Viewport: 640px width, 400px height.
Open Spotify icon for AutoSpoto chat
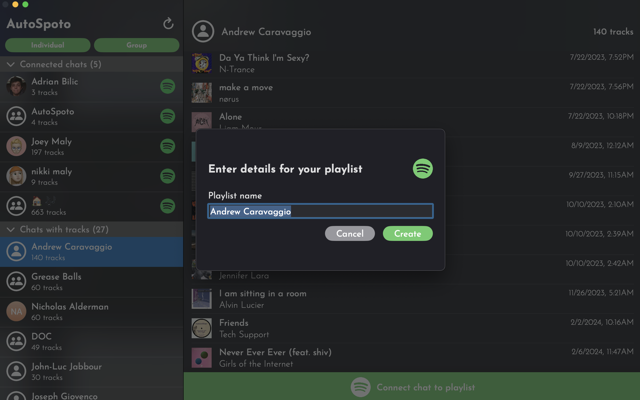(x=167, y=116)
